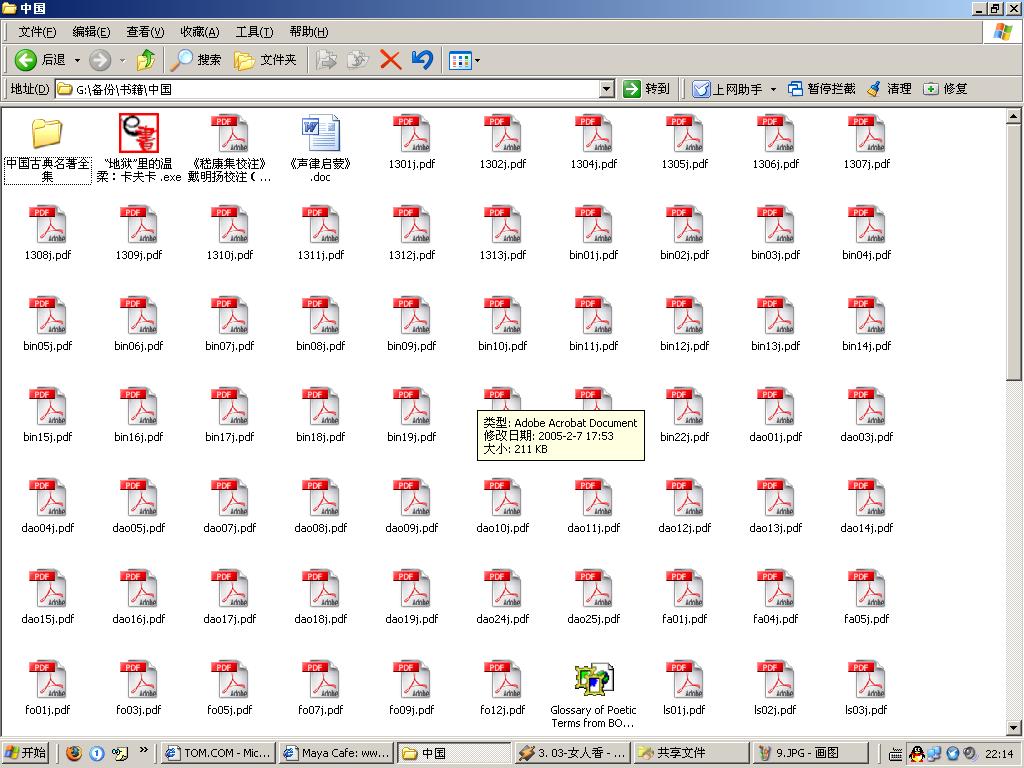Open the 工具(T) menu
The height and width of the screenshot is (768, 1024).
(253, 32)
